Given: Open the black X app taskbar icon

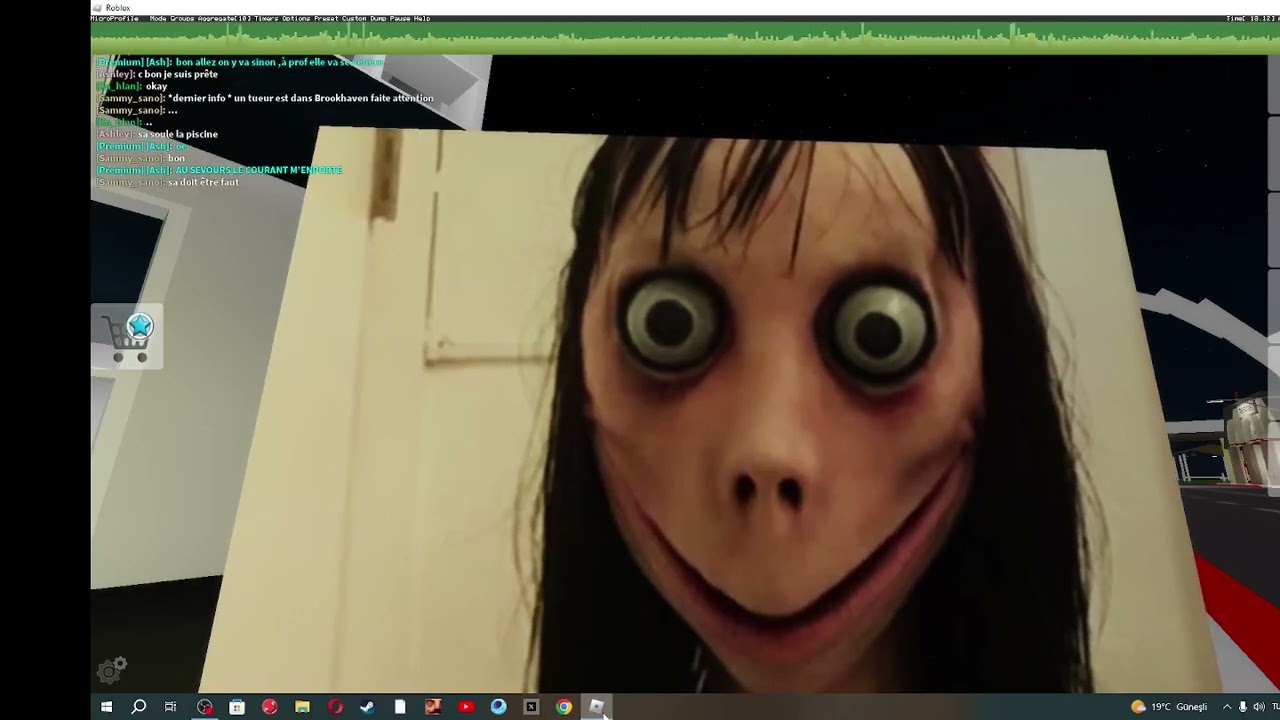Looking at the screenshot, I should [531, 707].
